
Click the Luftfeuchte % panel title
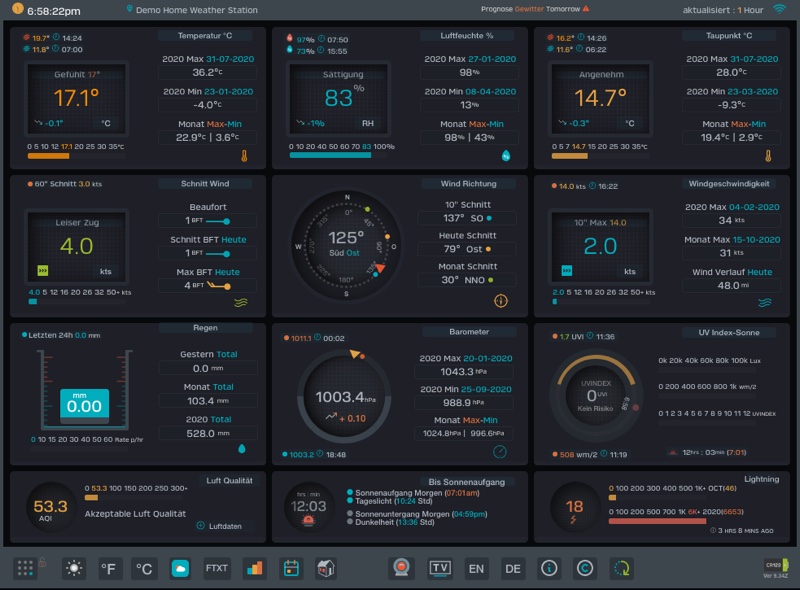(x=467, y=36)
